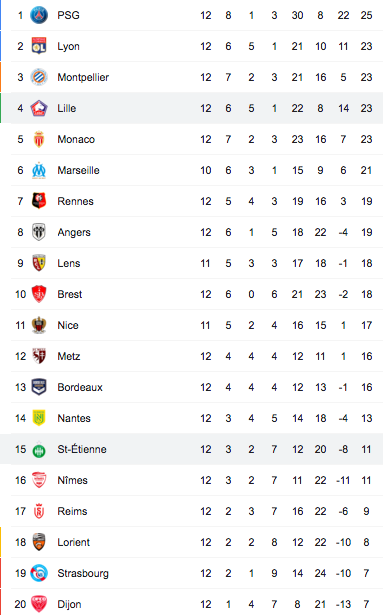
Task: Click the Angers club crest icon
Action: point(39,232)
